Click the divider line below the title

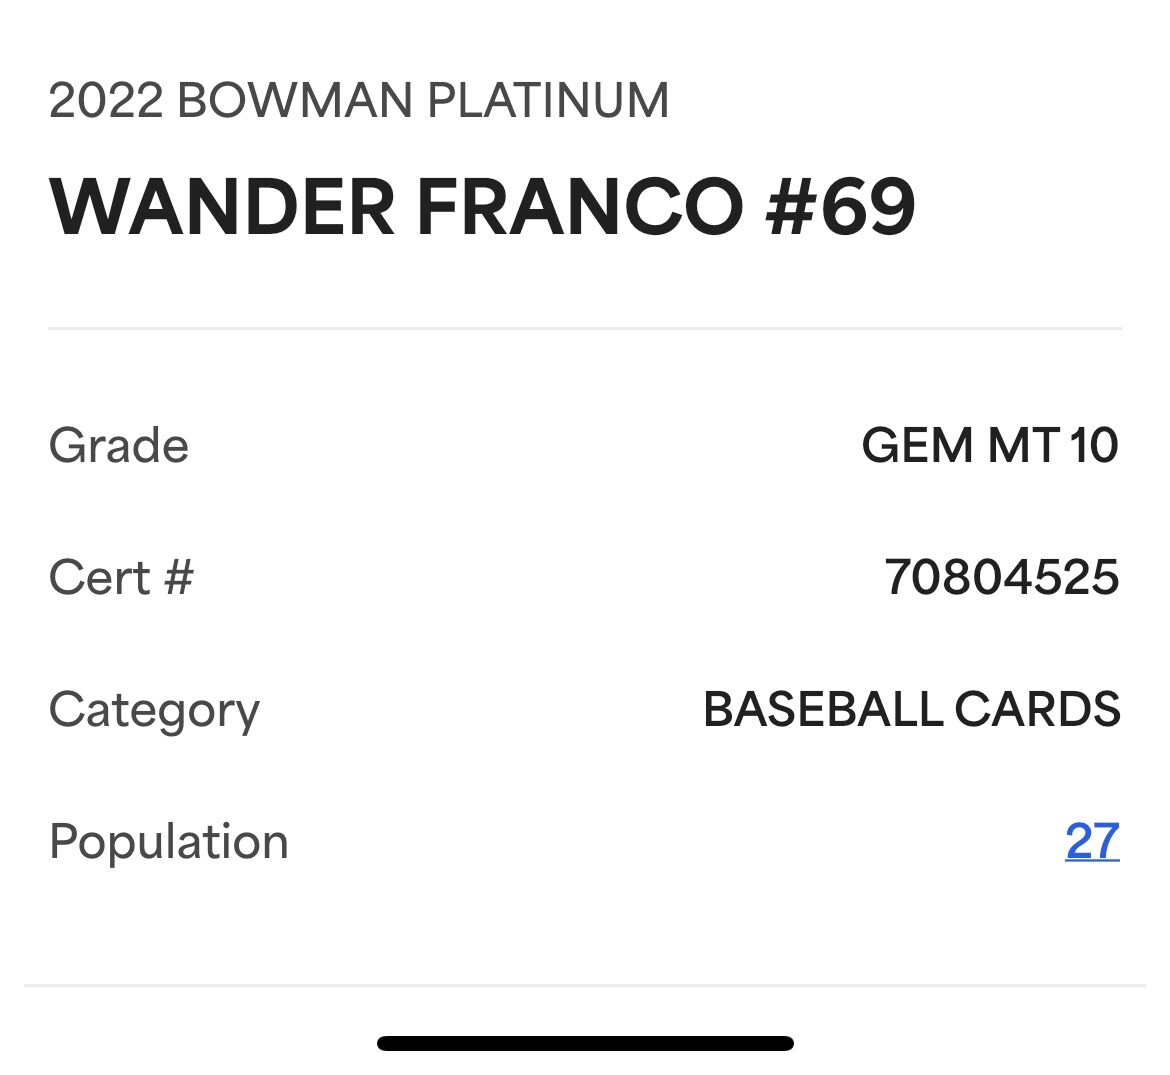(585, 328)
